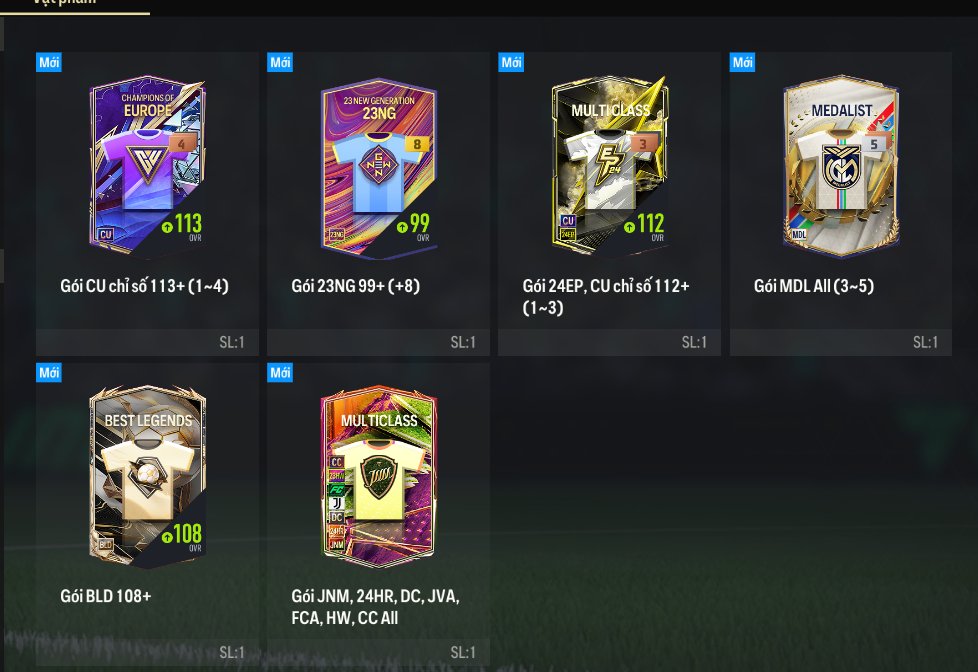The image size is (978, 672).
Task: Click SL:1 quantity bar under 24EP pack
Action: click(609, 342)
